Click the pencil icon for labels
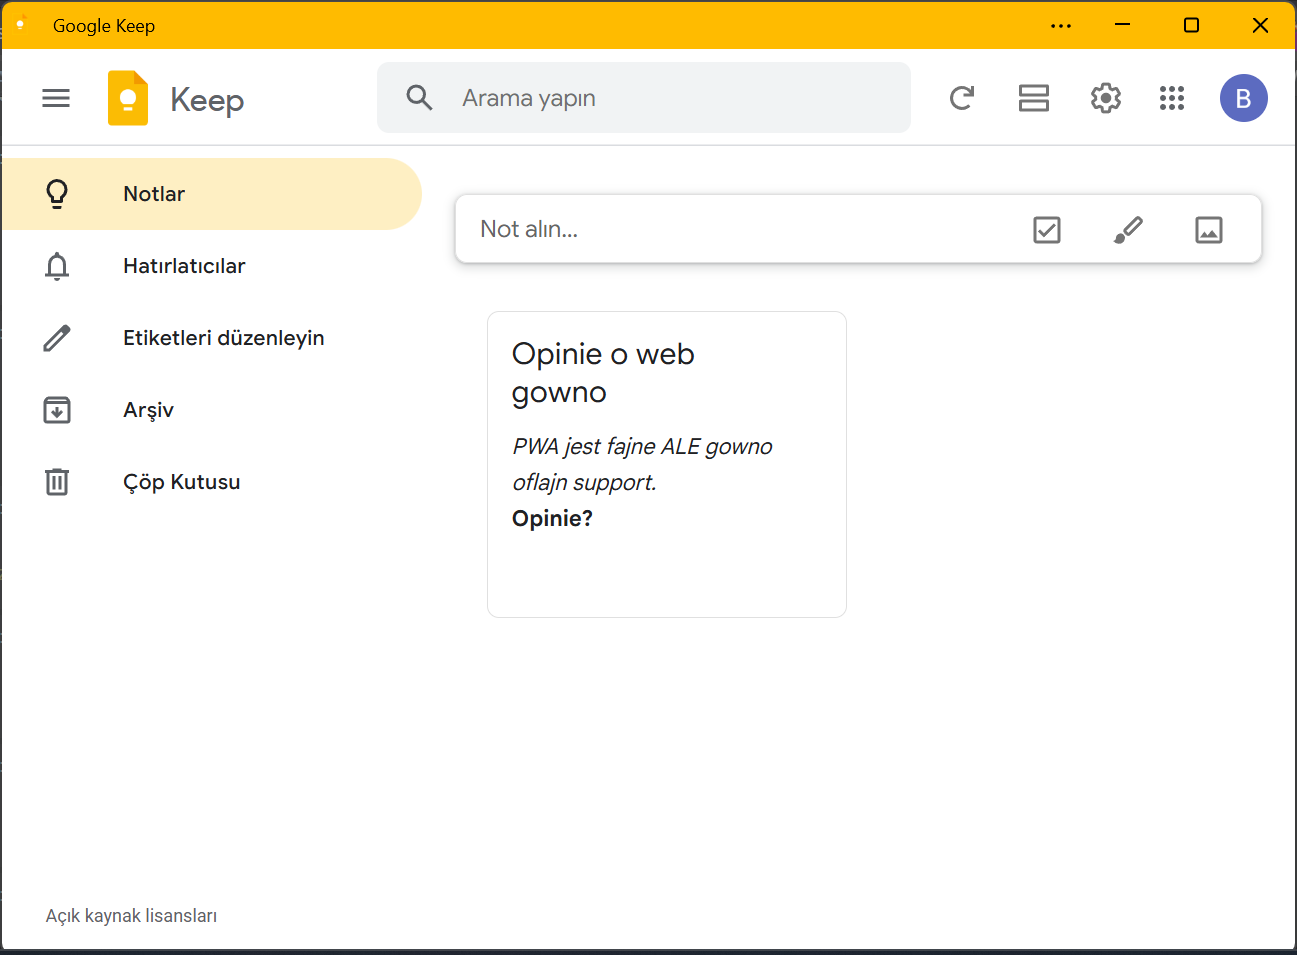The height and width of the screenshot is (955, 1297). click(x=57, y=338)
